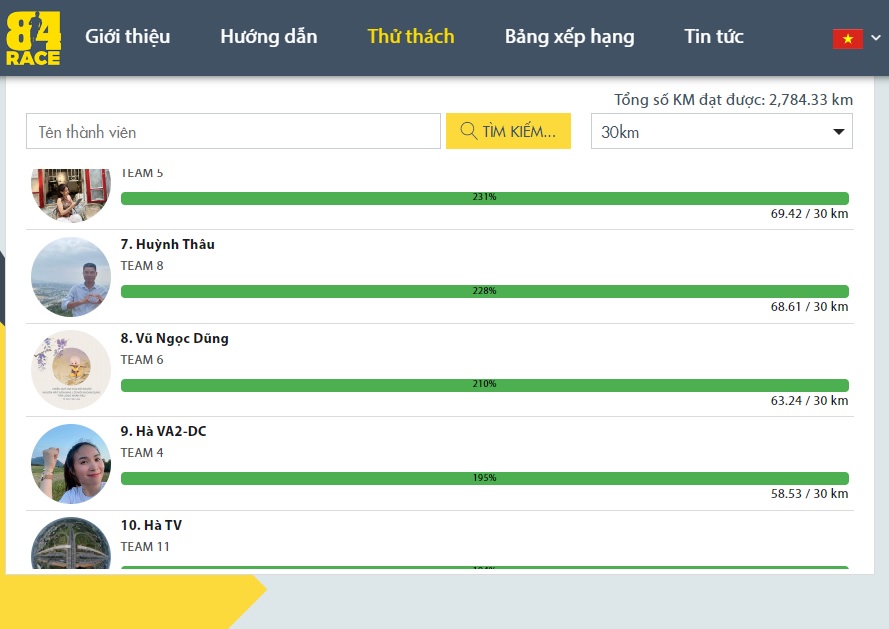Viewport: 889px width, 629px height.
Task: Focus the Tên thành viên search field
Action: point(233,132)
